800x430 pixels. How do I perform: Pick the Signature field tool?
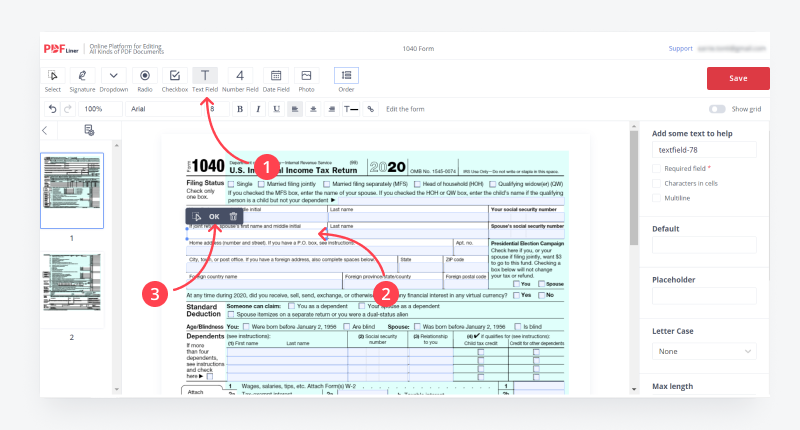82,75
